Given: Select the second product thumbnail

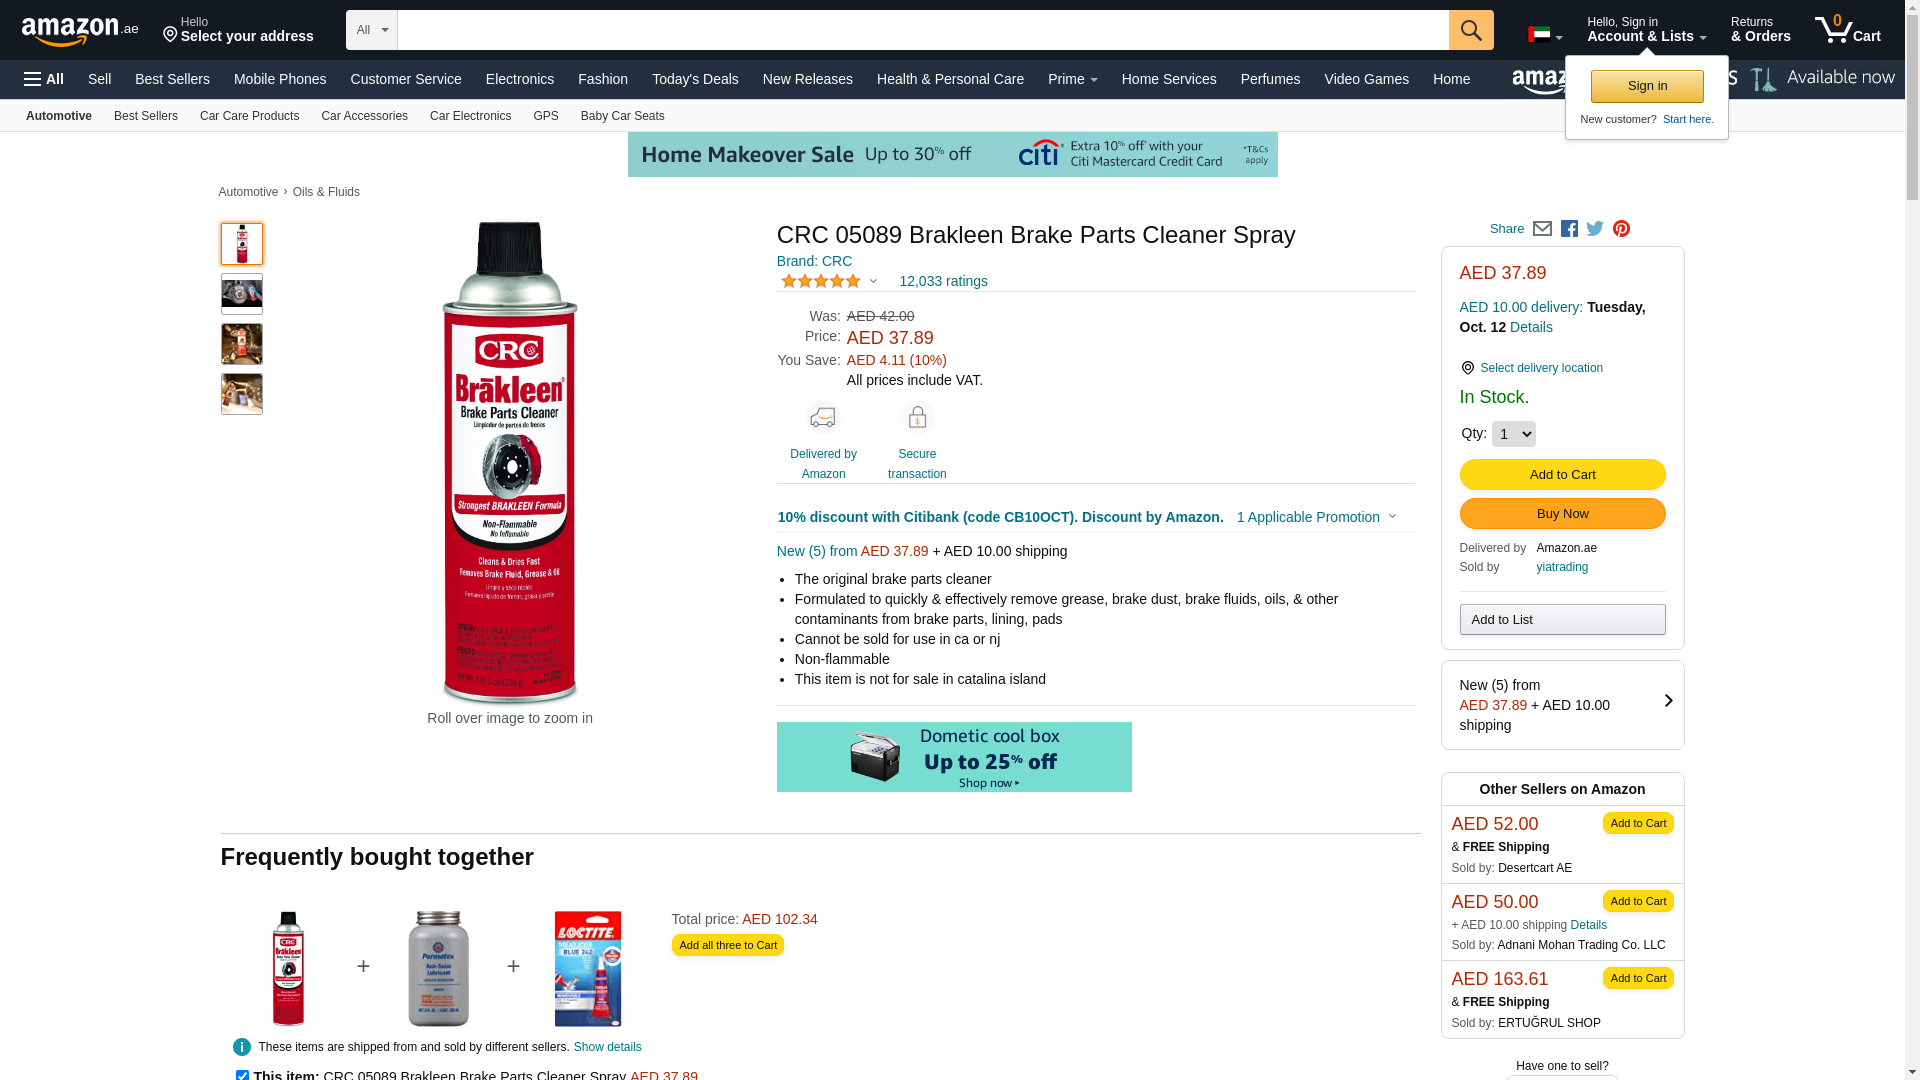Looking at the screenshot, I should tap(242, 294).
